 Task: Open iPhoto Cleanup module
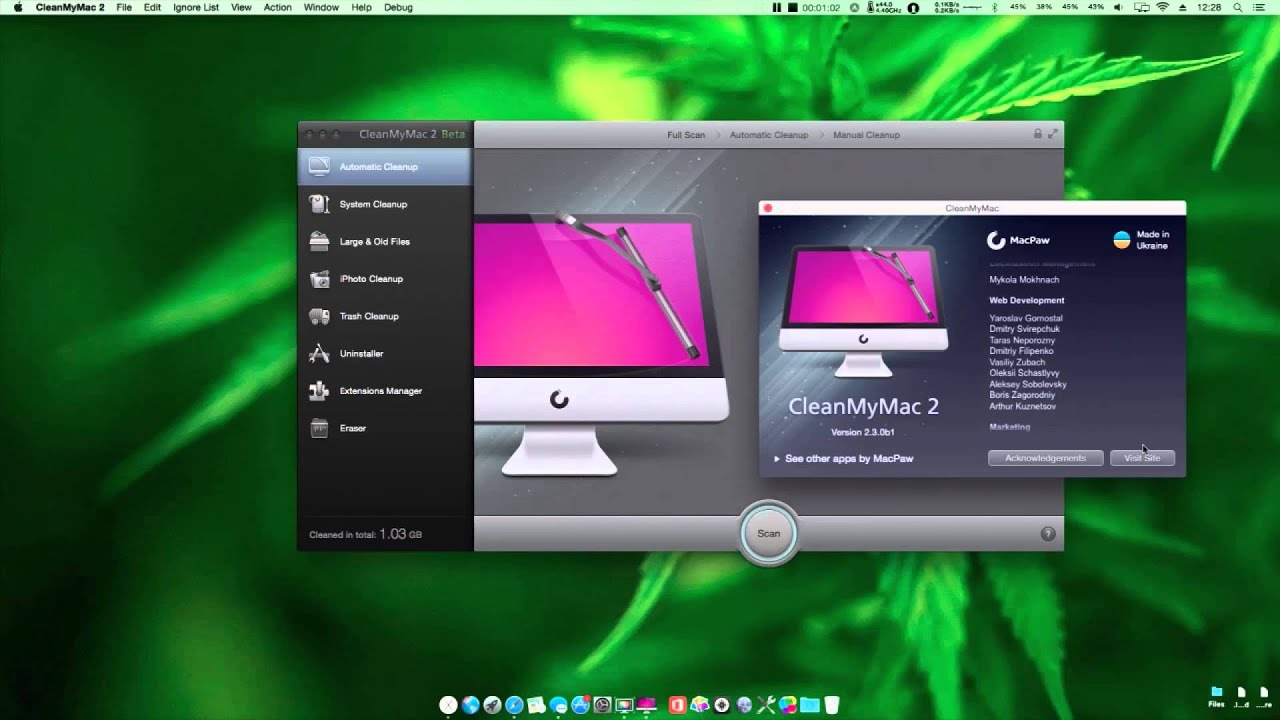[x=385, y=279]
